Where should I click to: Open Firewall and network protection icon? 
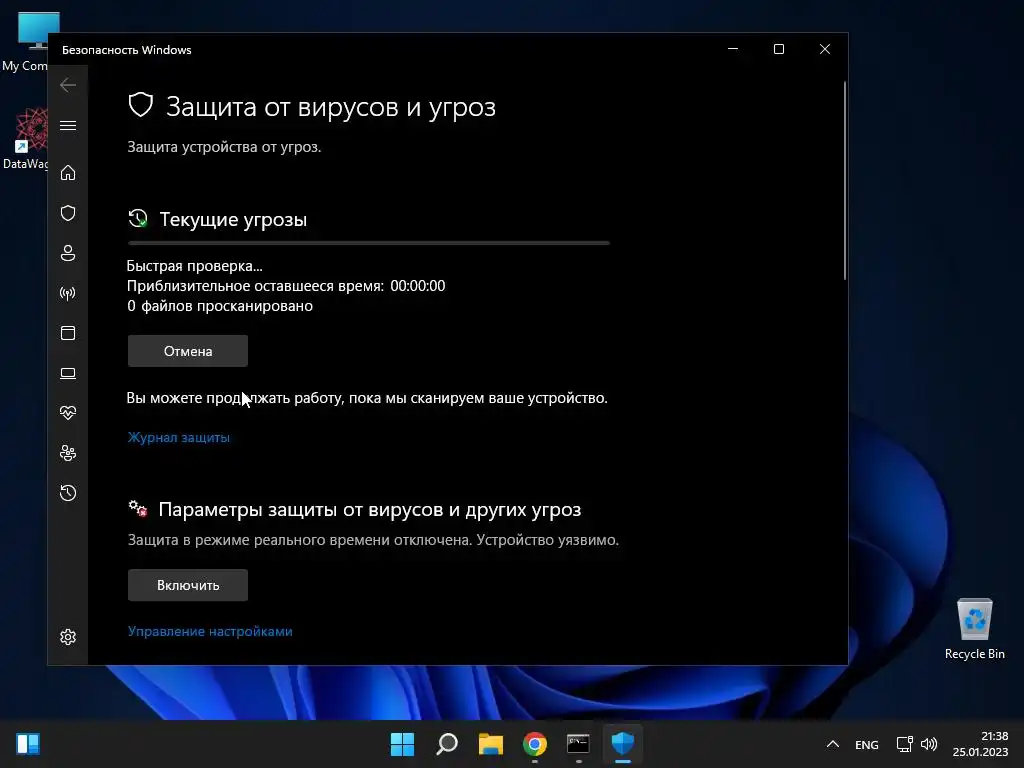pyautogui.click(x=68, y=293)
